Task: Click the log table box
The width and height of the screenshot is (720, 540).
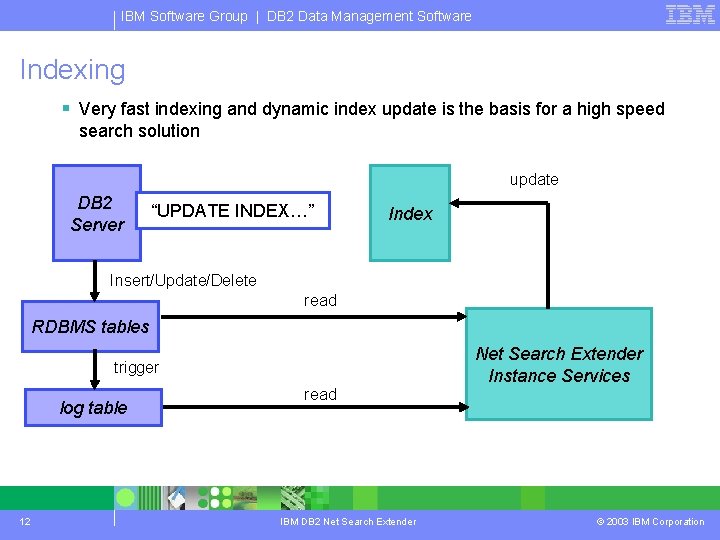Action: [94, 407]
